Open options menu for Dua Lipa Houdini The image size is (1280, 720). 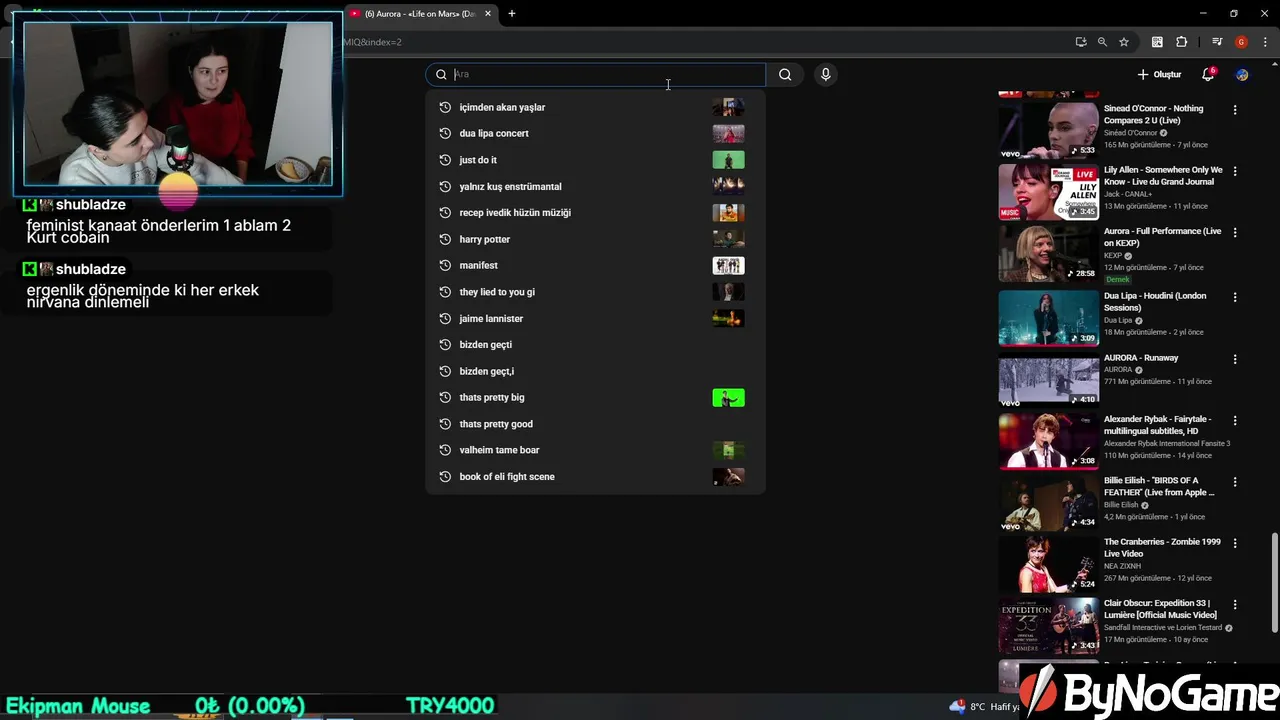(x=1235, y=297)
